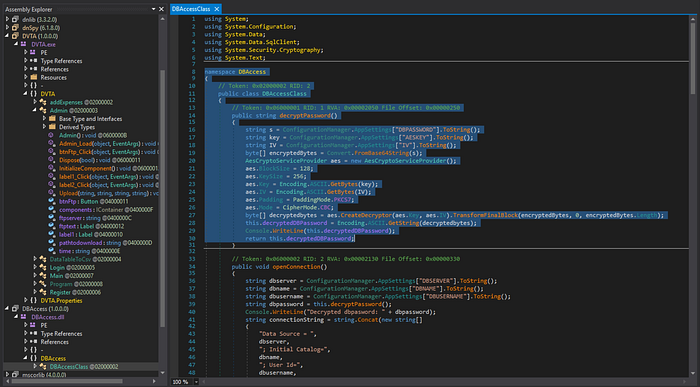Click decryptPassword method name in code
This screenshot has height=387, width=700.
(x=305, y=116)
